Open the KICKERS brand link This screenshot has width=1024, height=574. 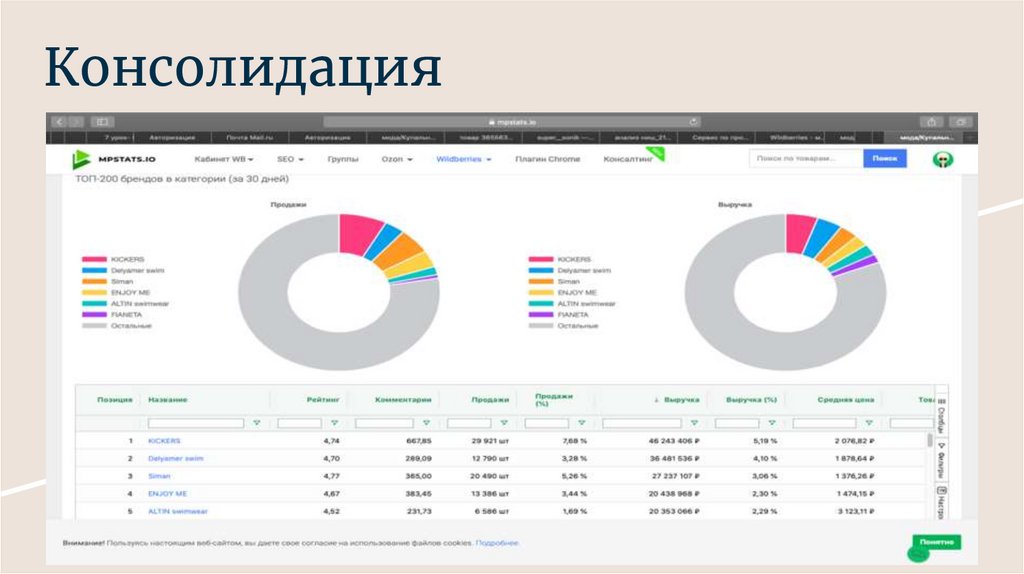(164, 441)
